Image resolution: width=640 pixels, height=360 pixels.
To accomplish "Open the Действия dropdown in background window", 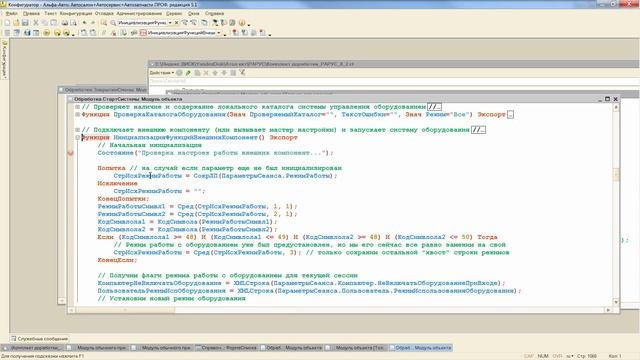I will click(162, 73).
